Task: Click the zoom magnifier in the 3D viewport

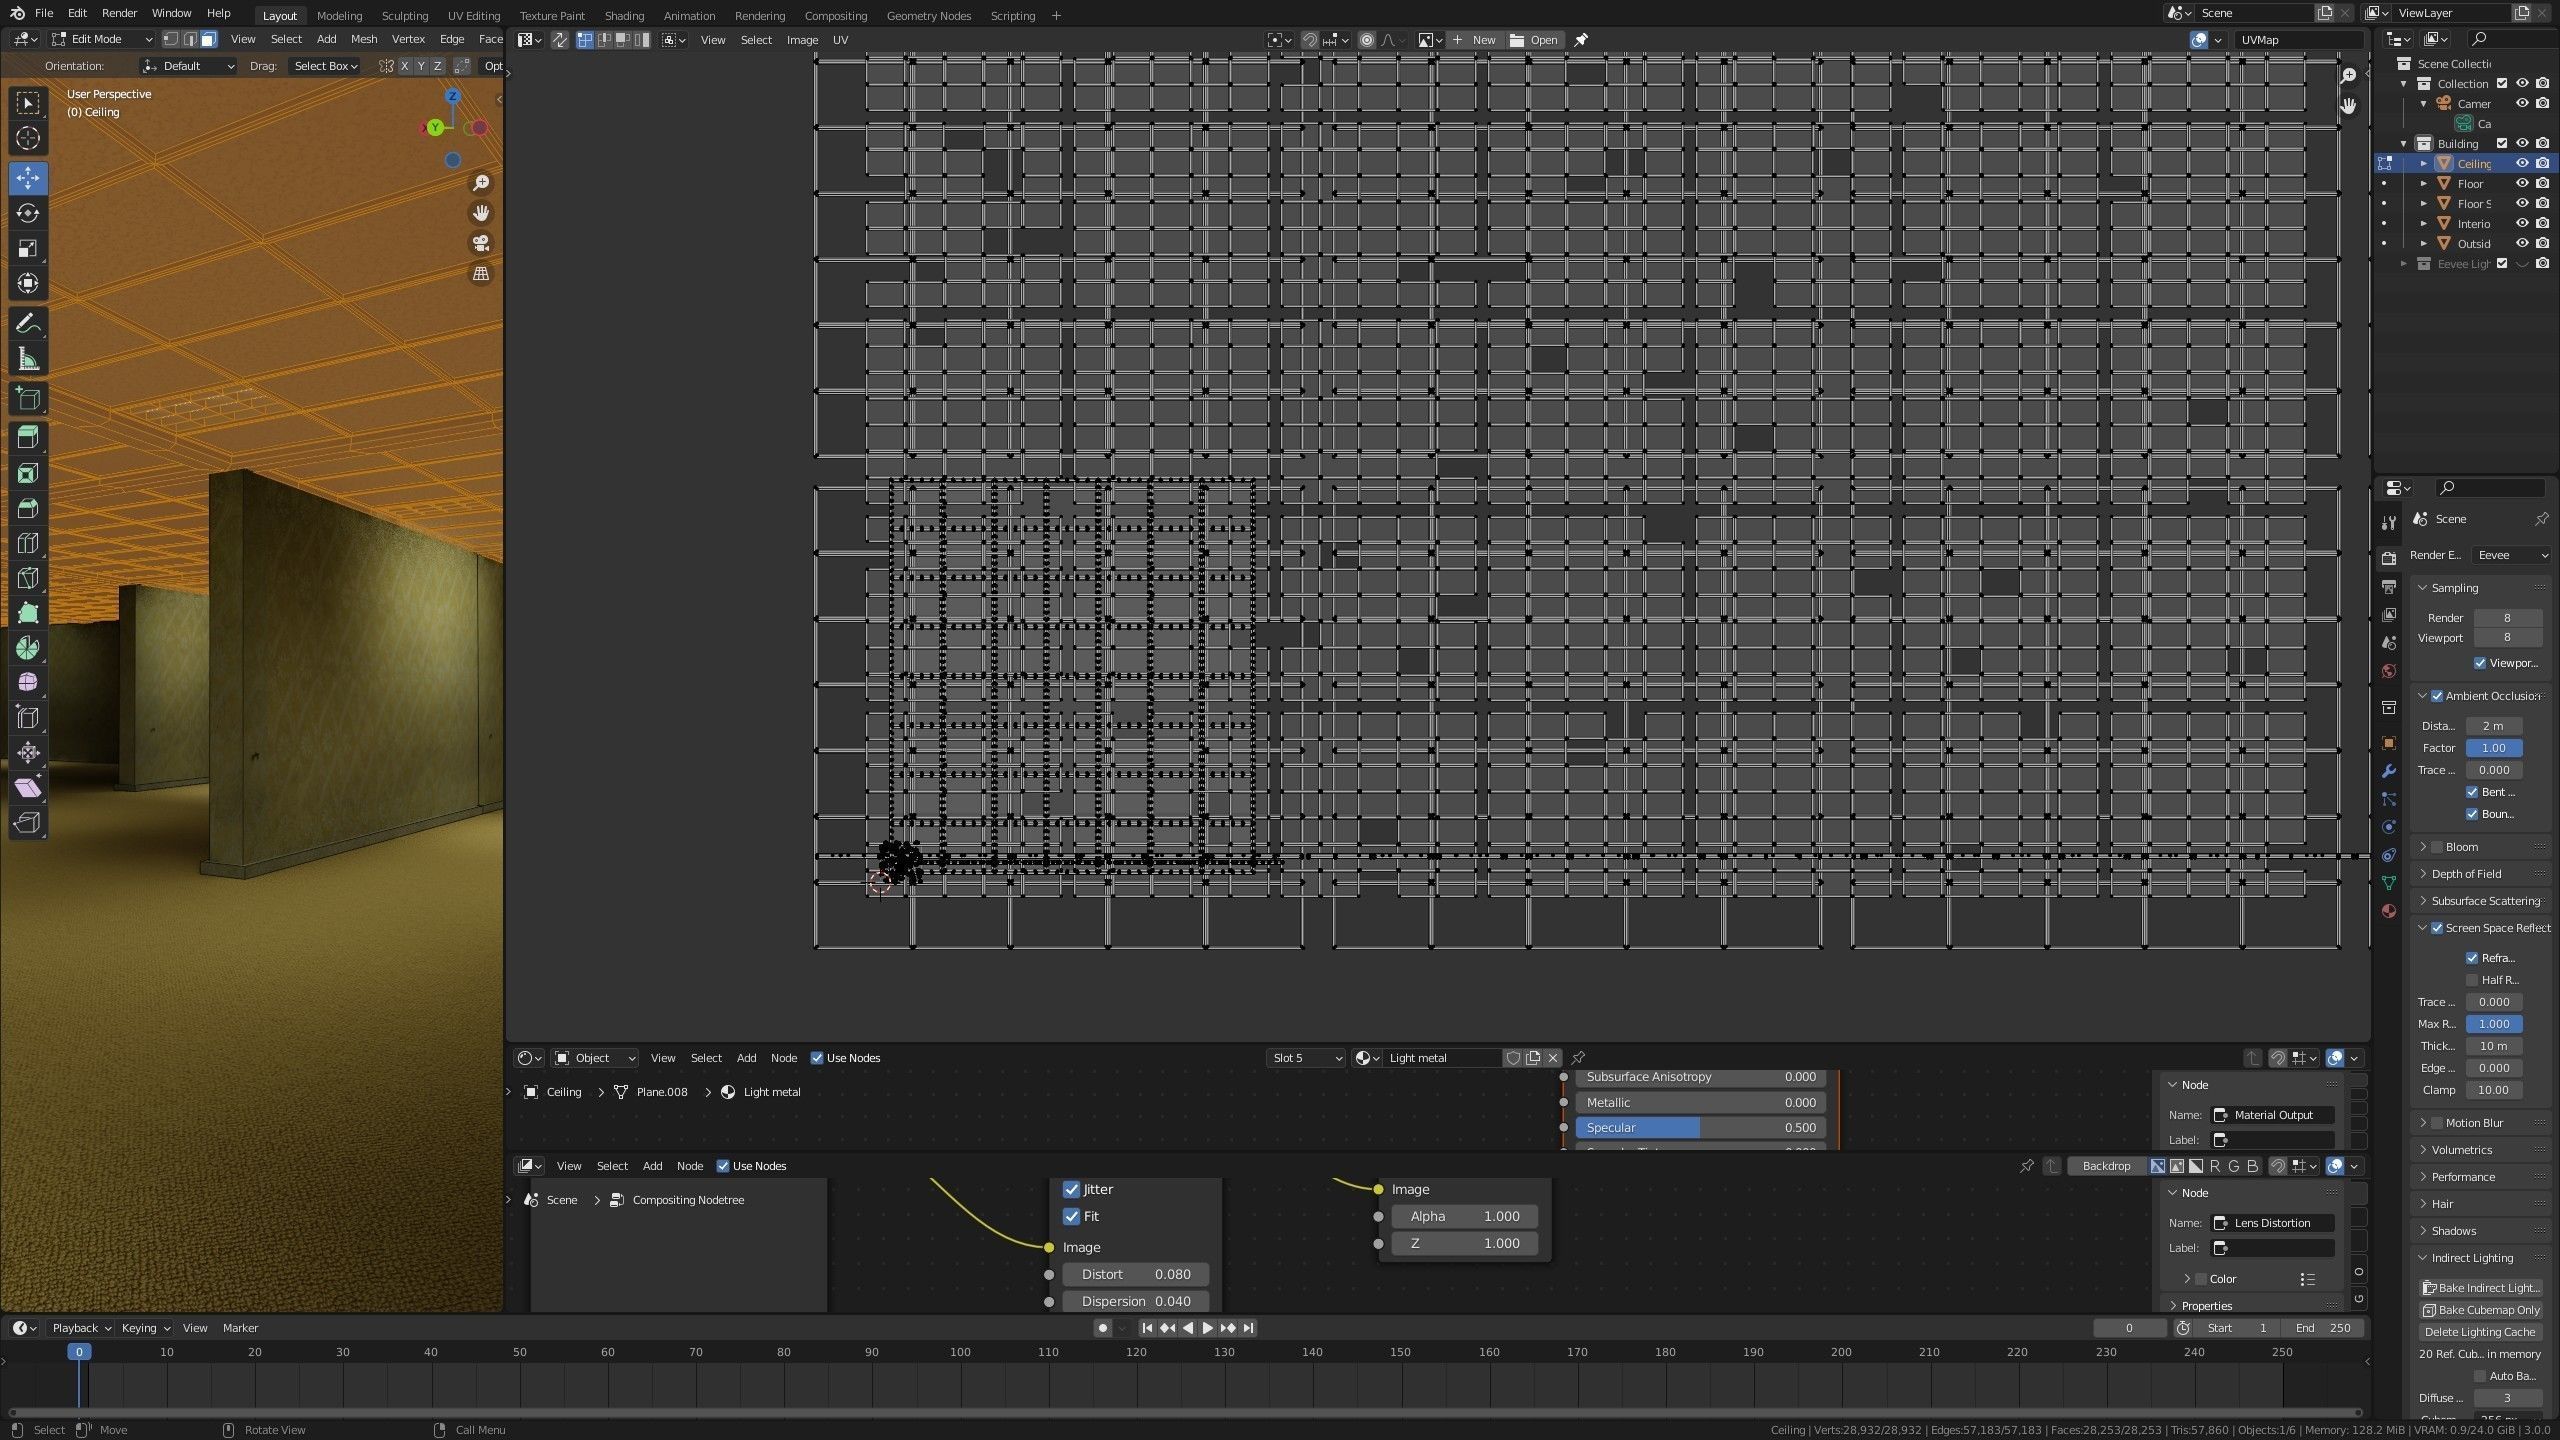Action: [481, 183]
